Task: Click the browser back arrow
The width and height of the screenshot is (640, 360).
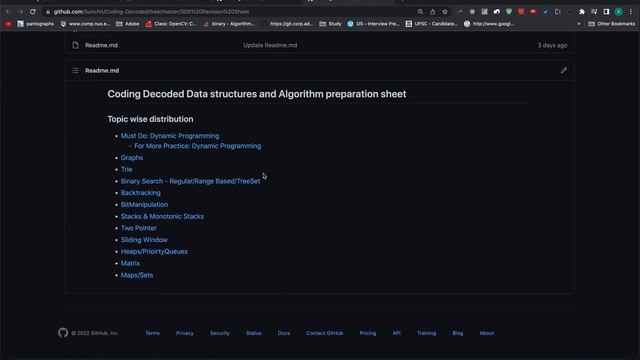Action: click(8, 12)
